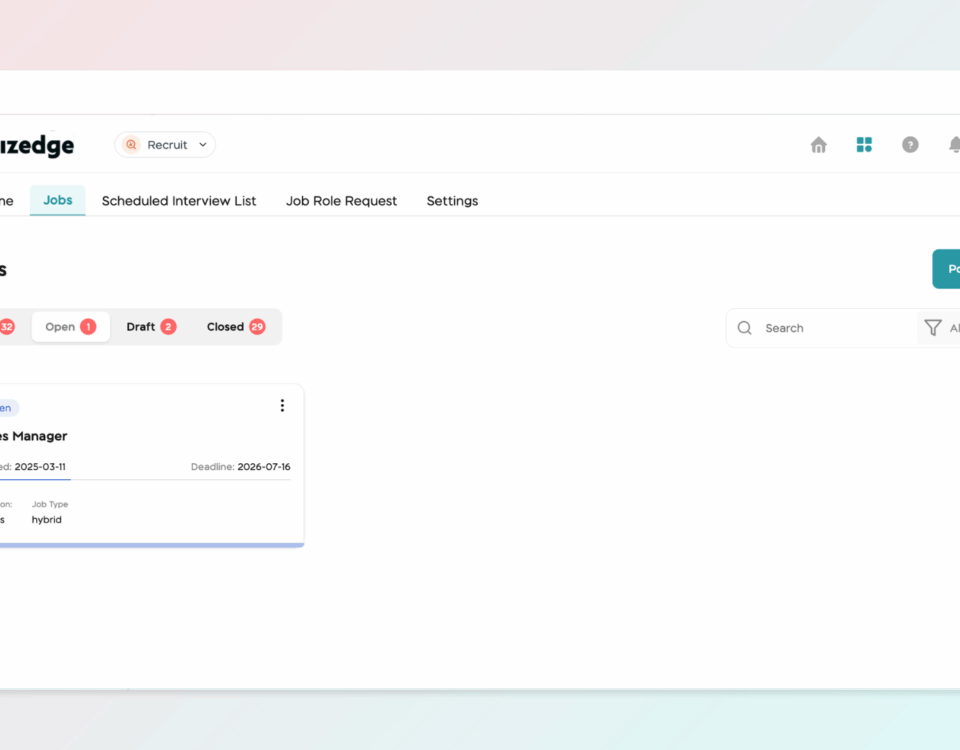Open Scheduled Interview List tab
Image resolution: width=960 pixels, height=750 pixels.
point(179,201)
